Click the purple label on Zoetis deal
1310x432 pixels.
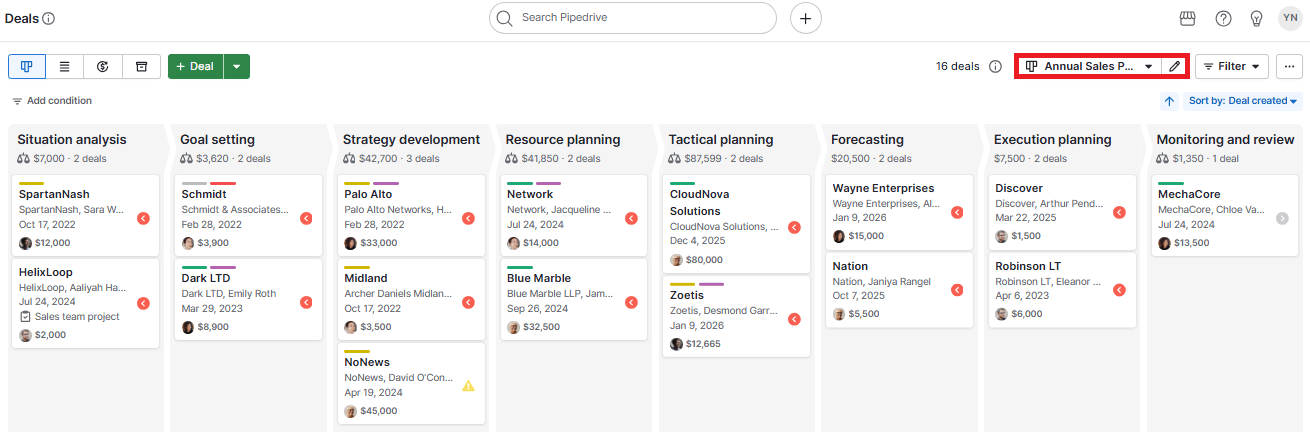(711, 284)
